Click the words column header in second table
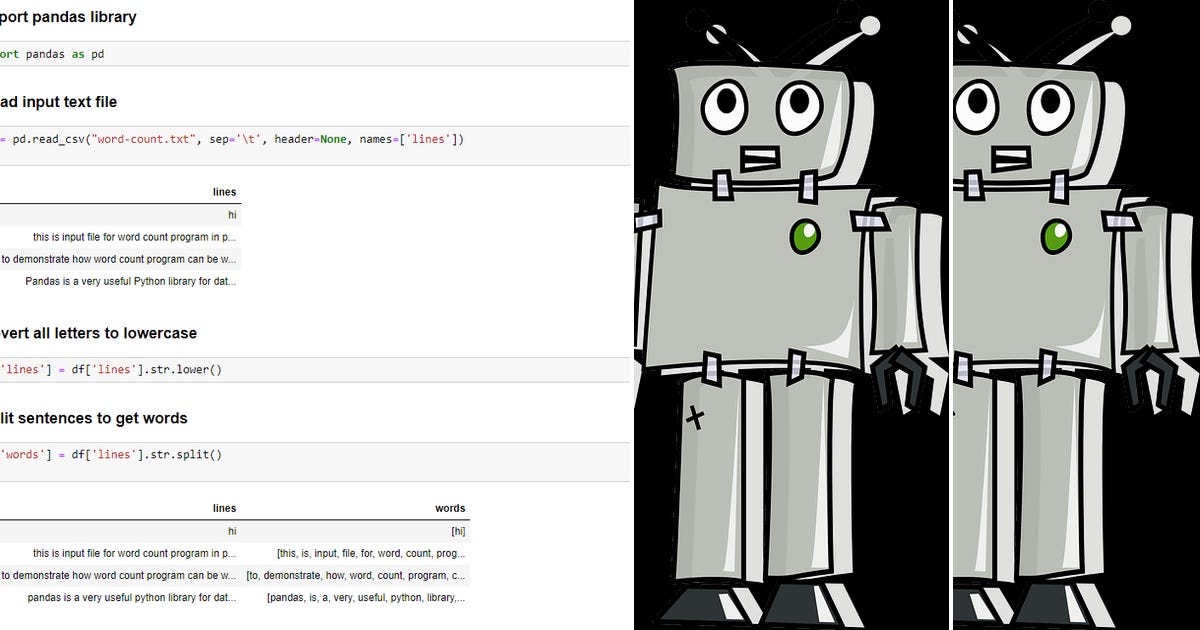This screenshot has width=1200, height=630. click(x=450, y=507)
